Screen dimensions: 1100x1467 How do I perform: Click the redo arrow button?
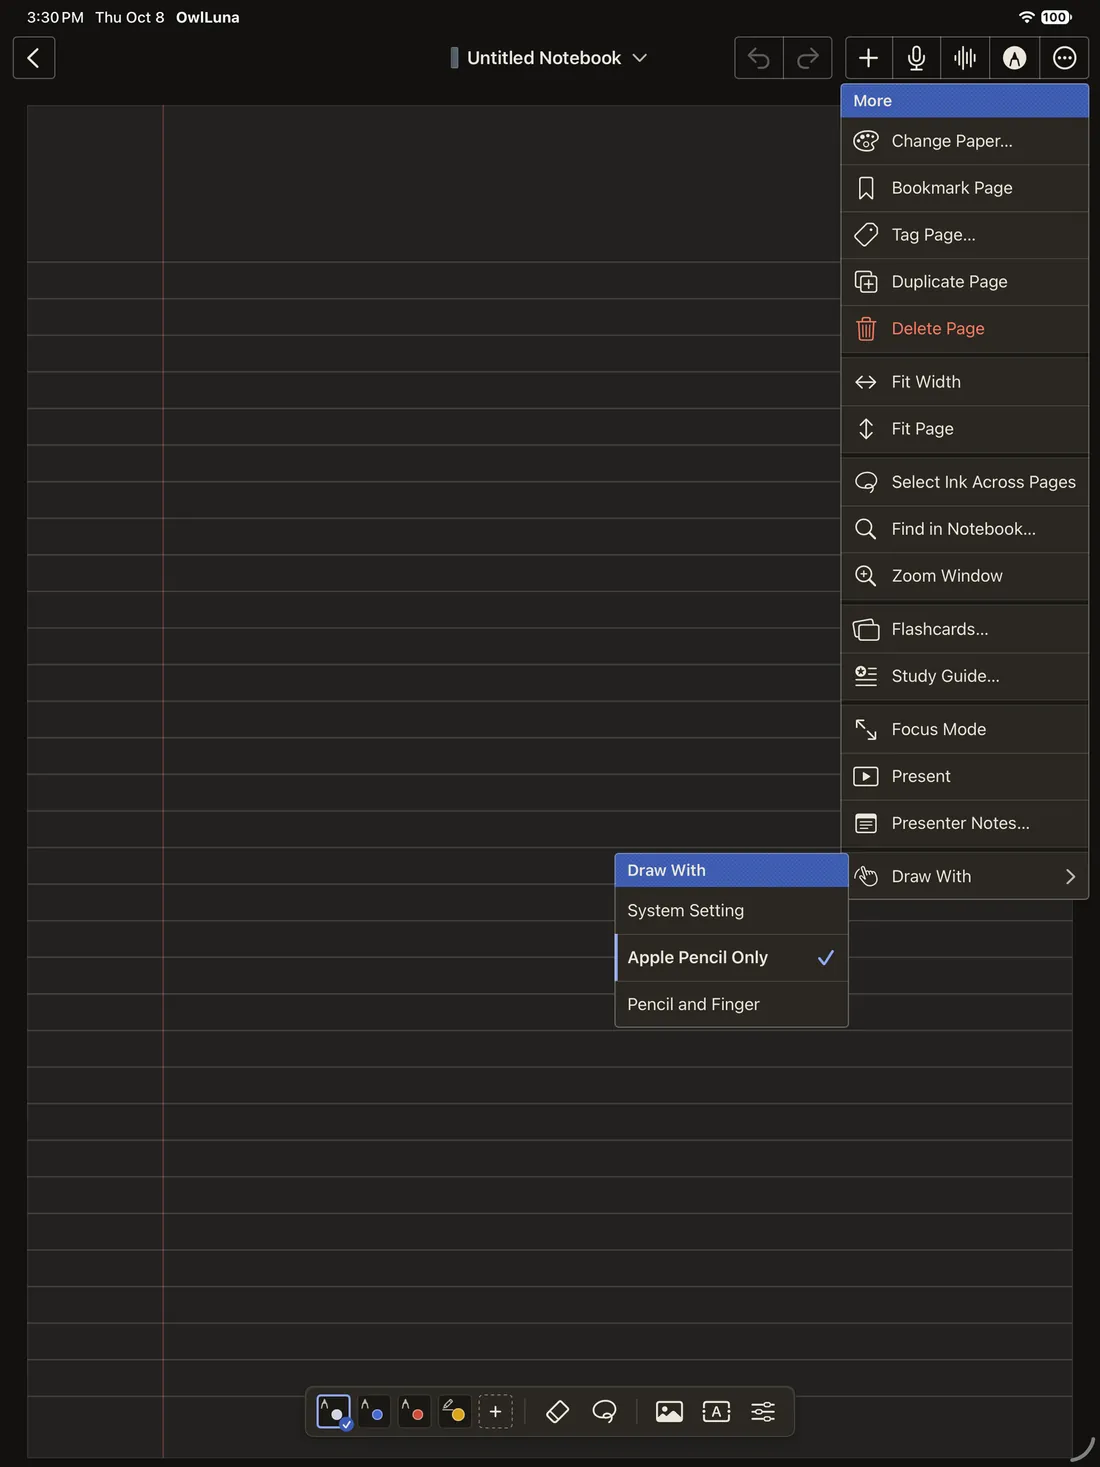[808, 58]
